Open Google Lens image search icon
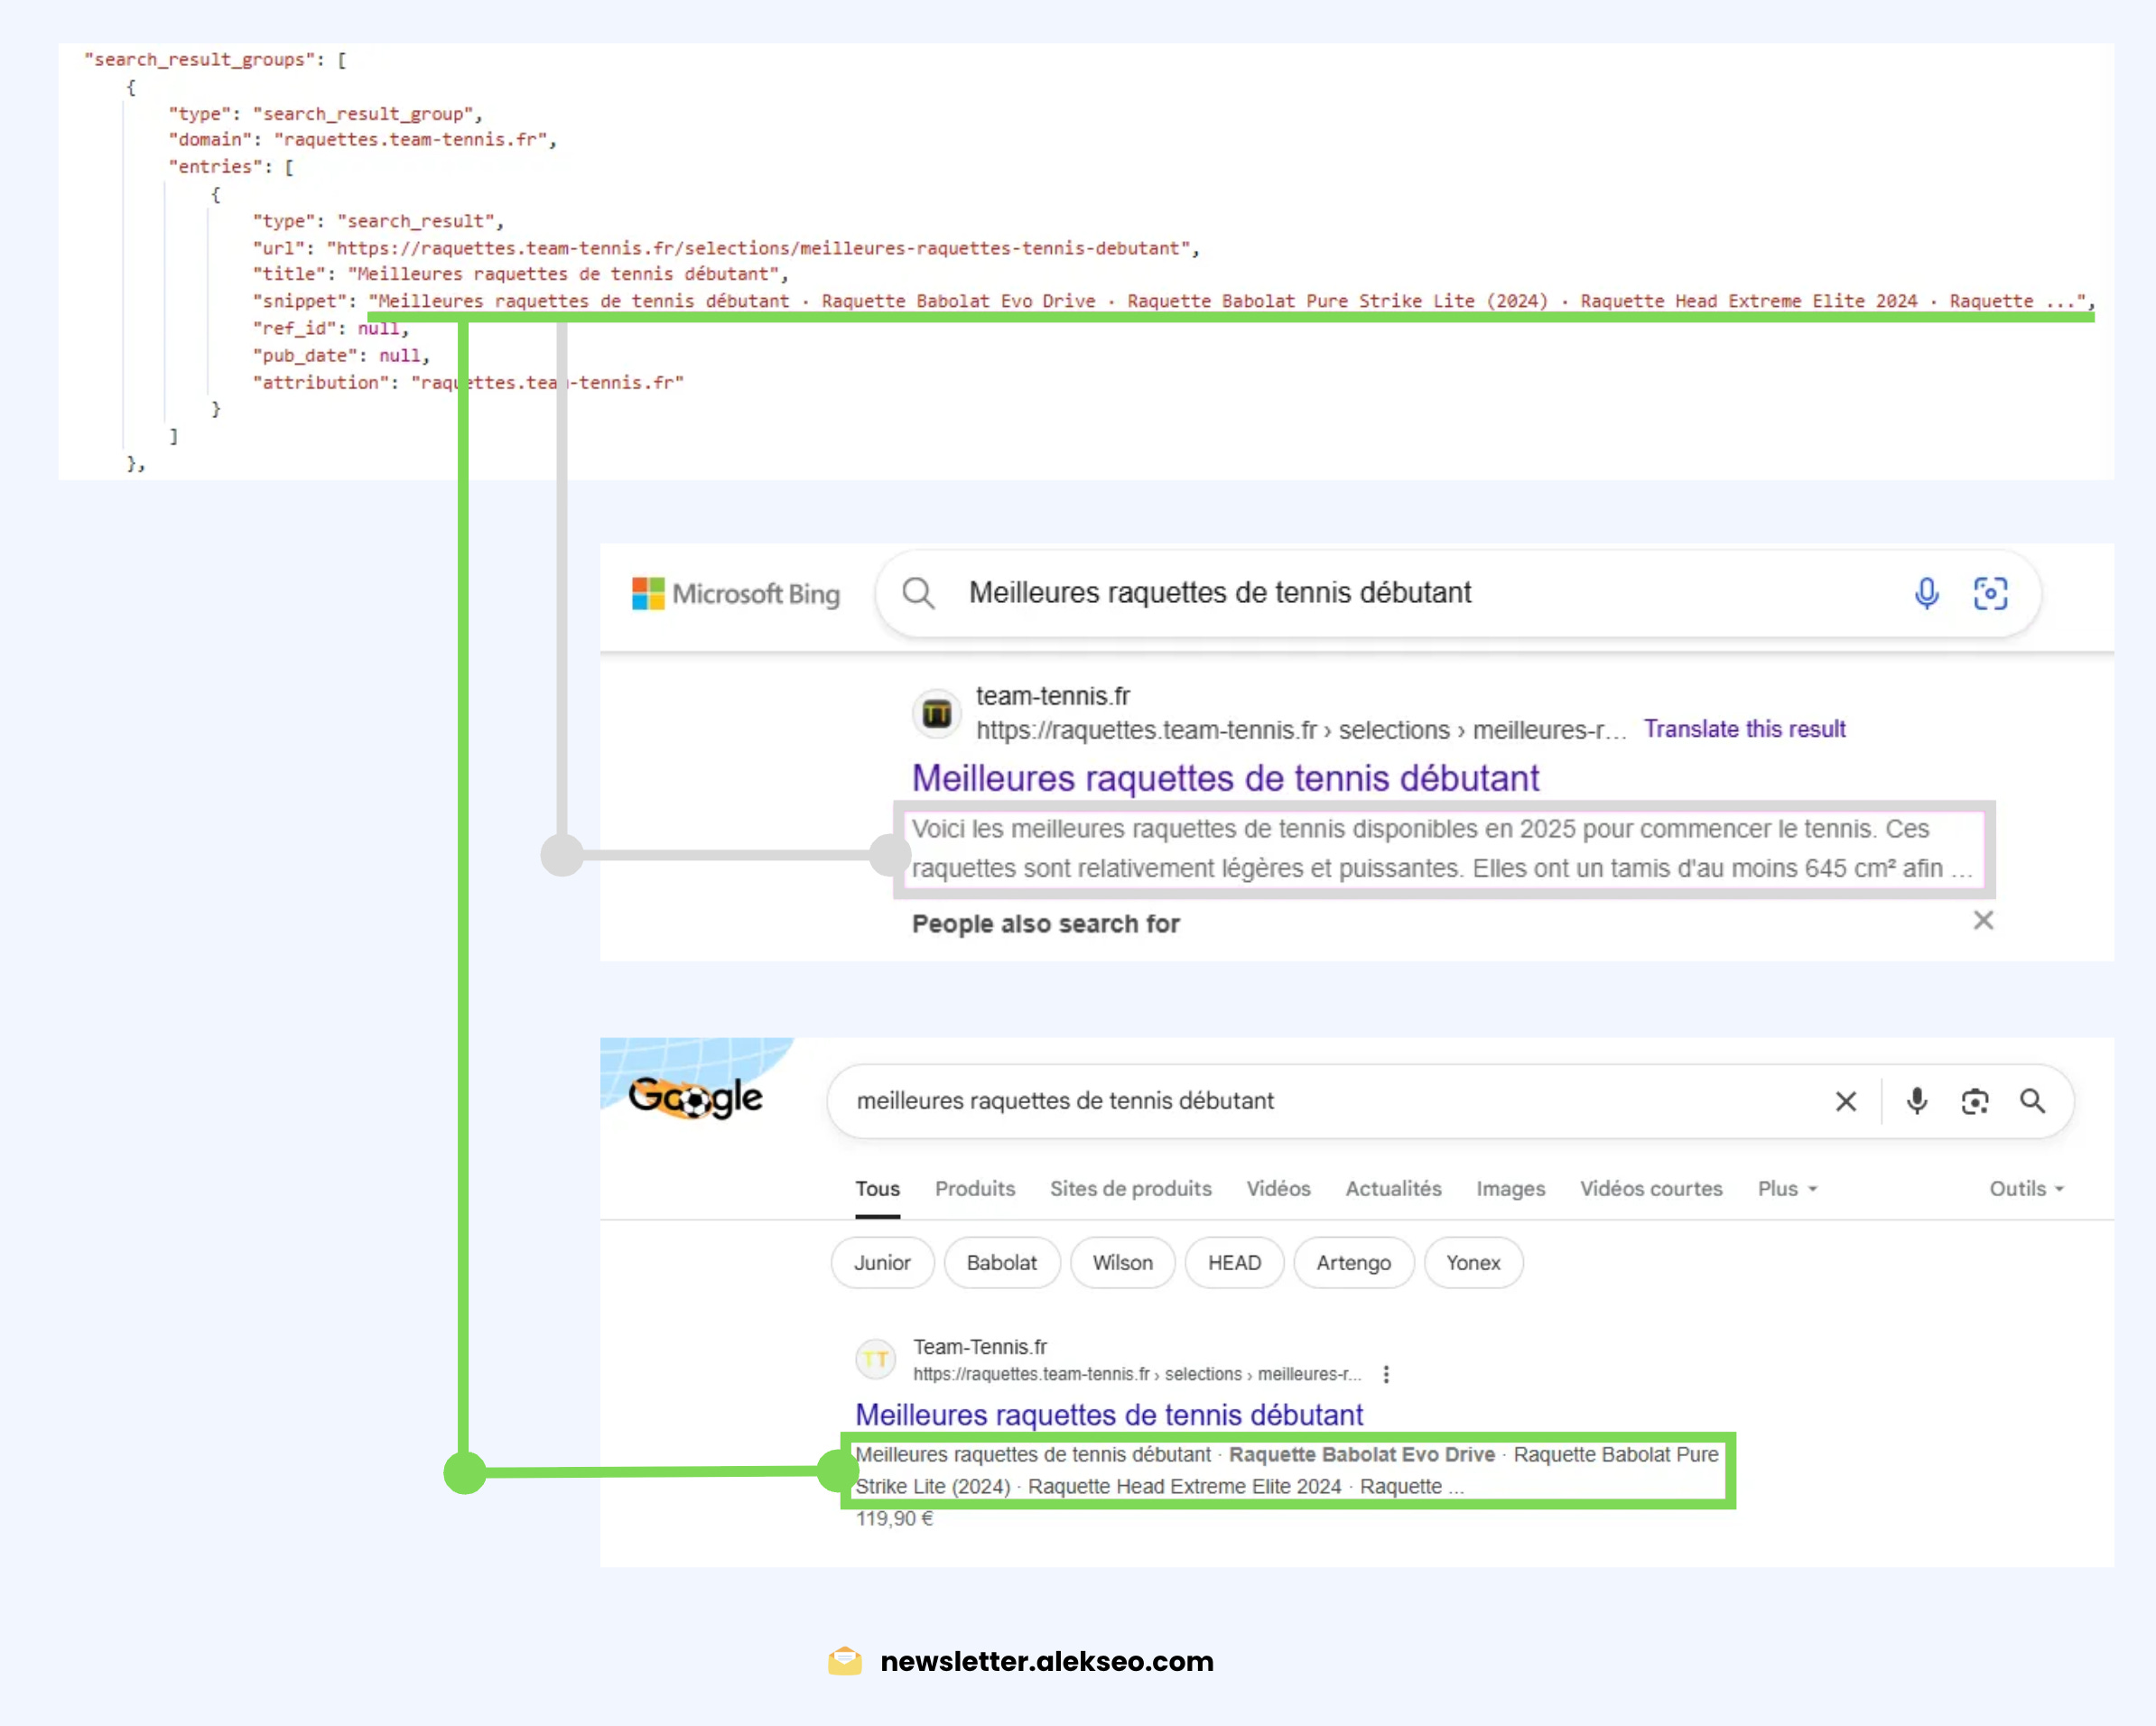This screenshot has width=2156, height=1726. click(1974, 1101)
